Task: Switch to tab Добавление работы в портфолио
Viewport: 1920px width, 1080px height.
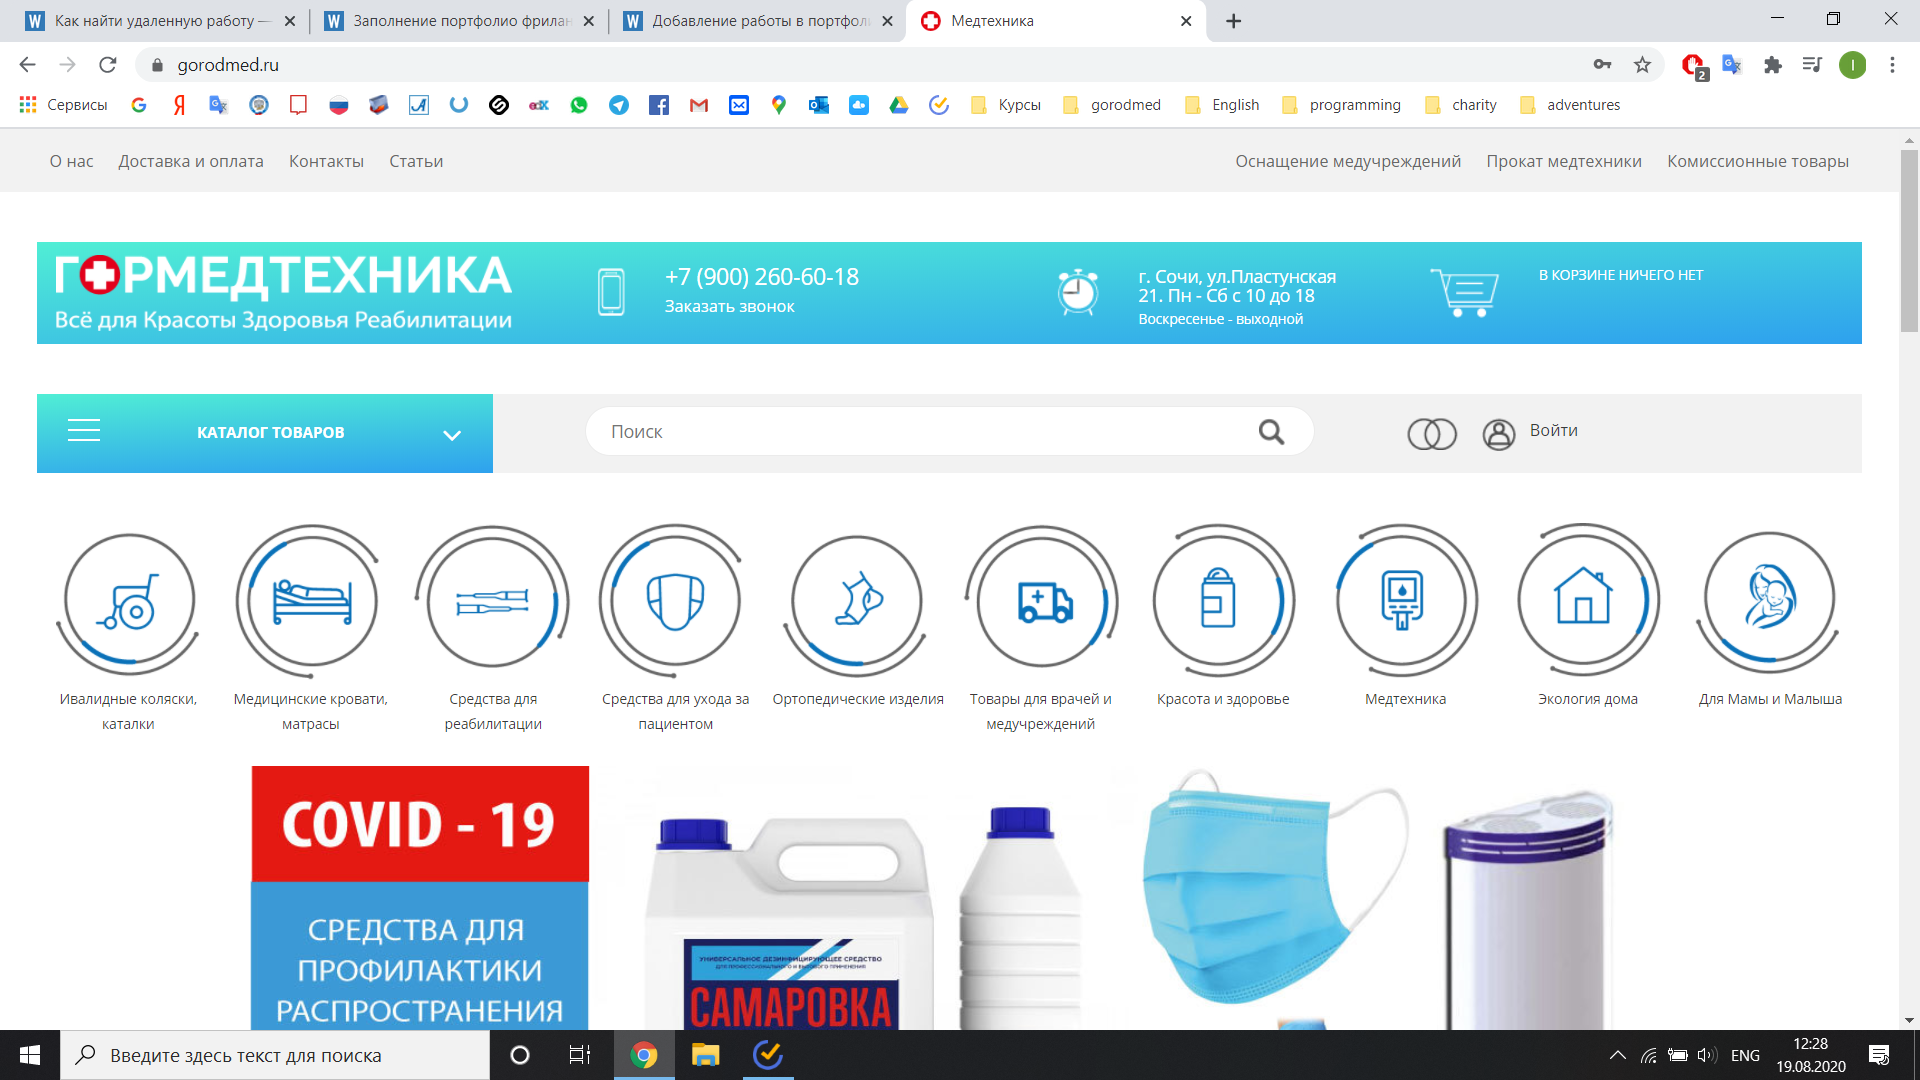Action: coord(757,21)
